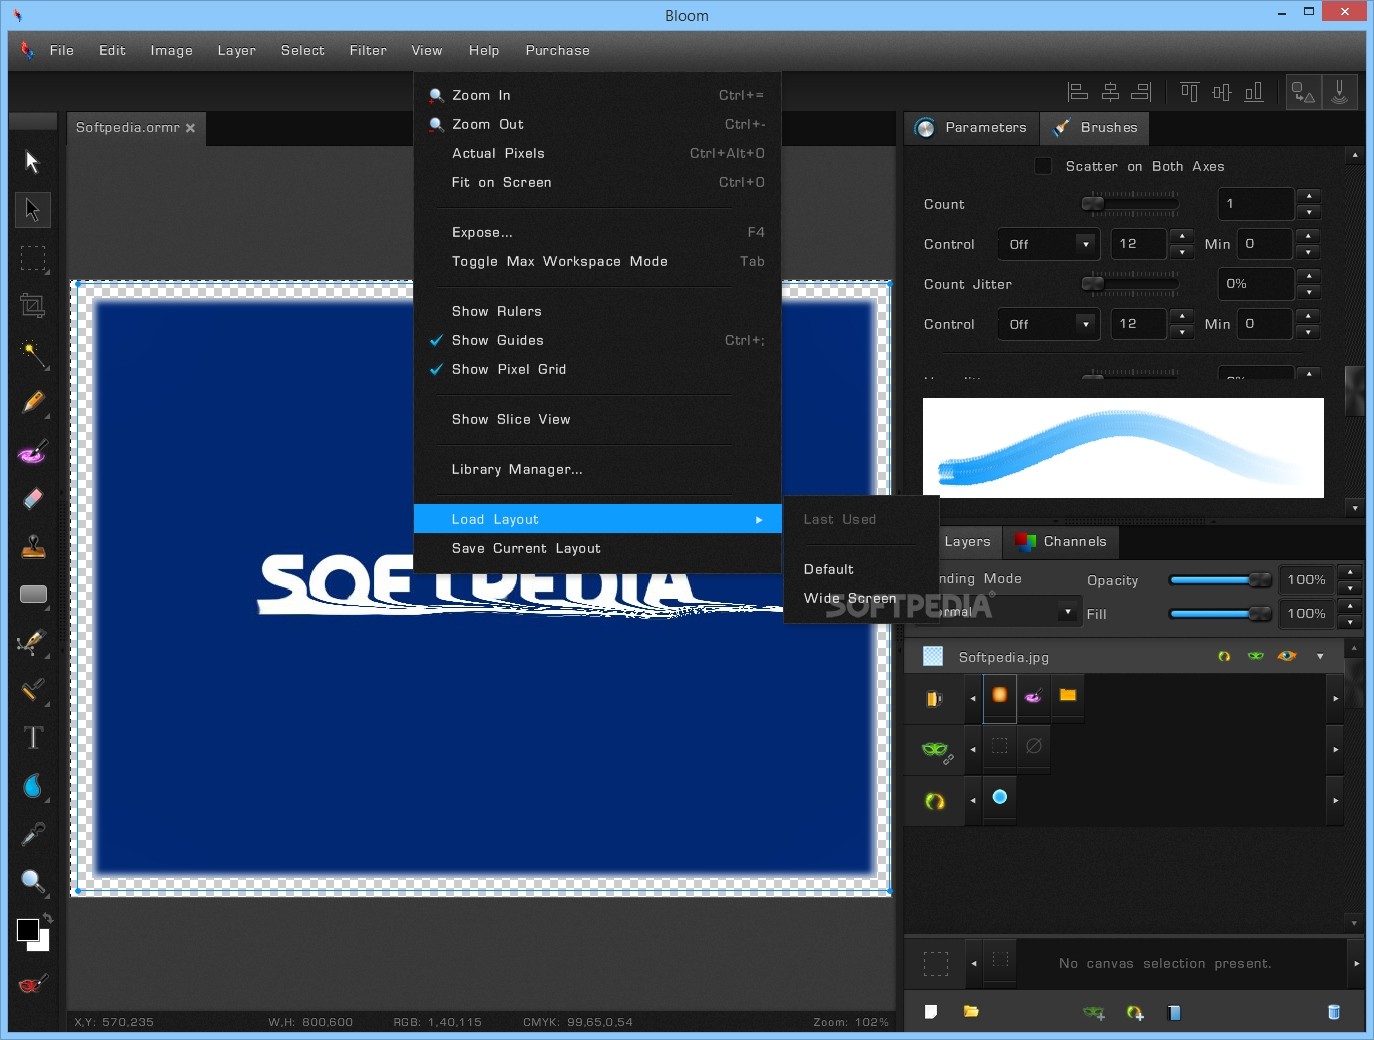This screenshot has height=1040, width=1374.
Task: Adjust the layer Fill slider
Action: 1220,613
